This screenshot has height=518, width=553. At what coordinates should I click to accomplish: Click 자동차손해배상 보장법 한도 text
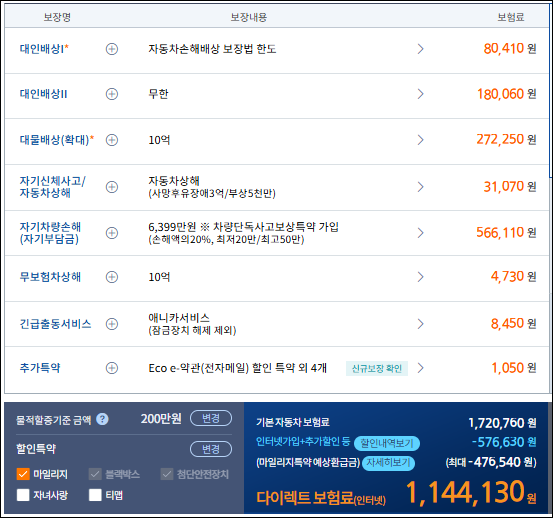(212, 49)
